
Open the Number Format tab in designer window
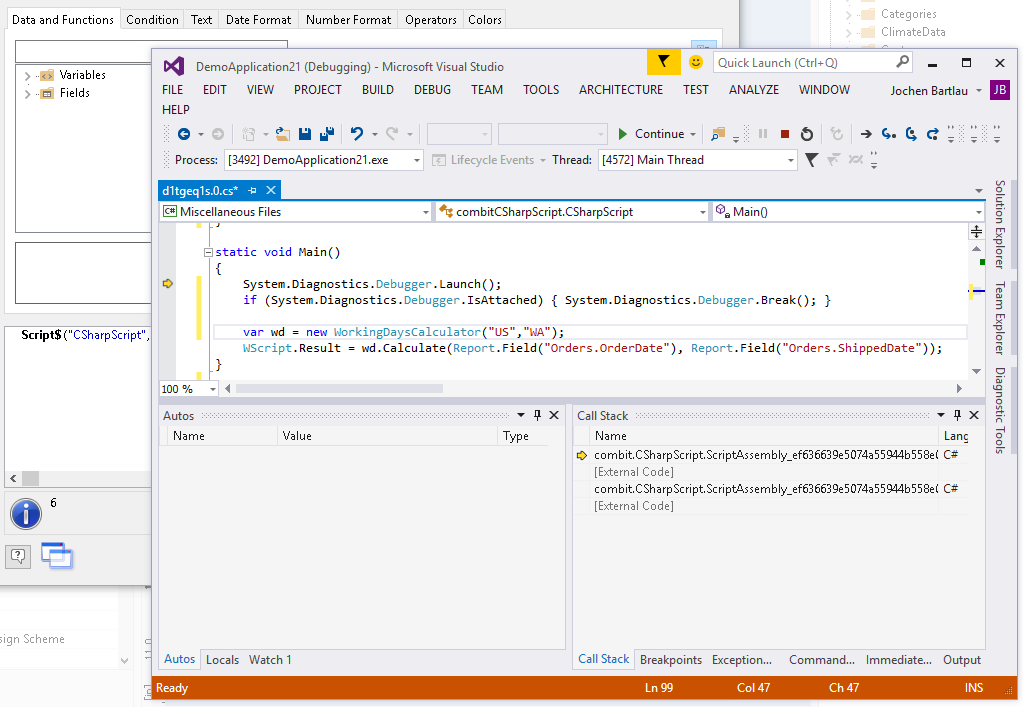point(348,20)
